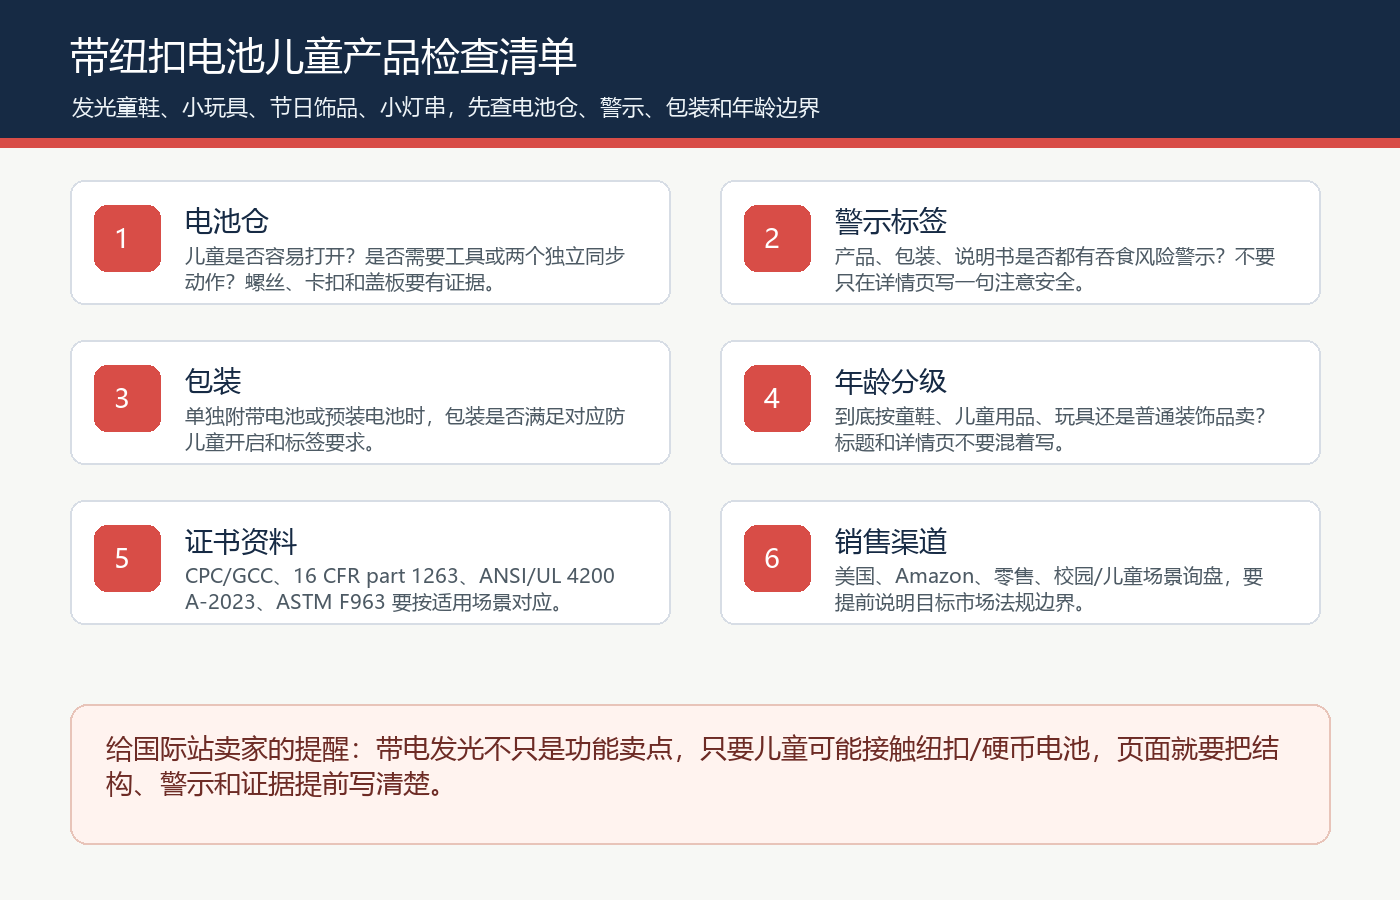1400x900 pixels.
Task: Click the 电池仓 card heading
Action: tap(227, 221)
